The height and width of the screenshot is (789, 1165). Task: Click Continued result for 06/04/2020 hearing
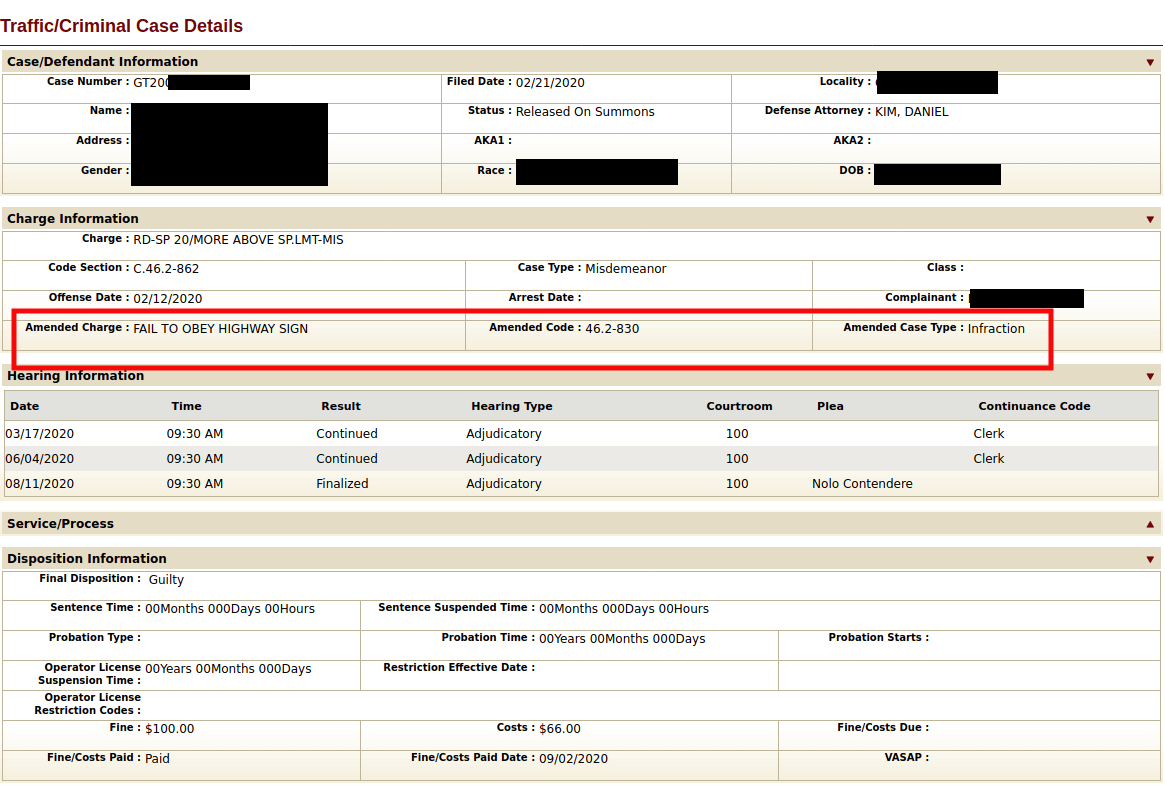(347, 459)
